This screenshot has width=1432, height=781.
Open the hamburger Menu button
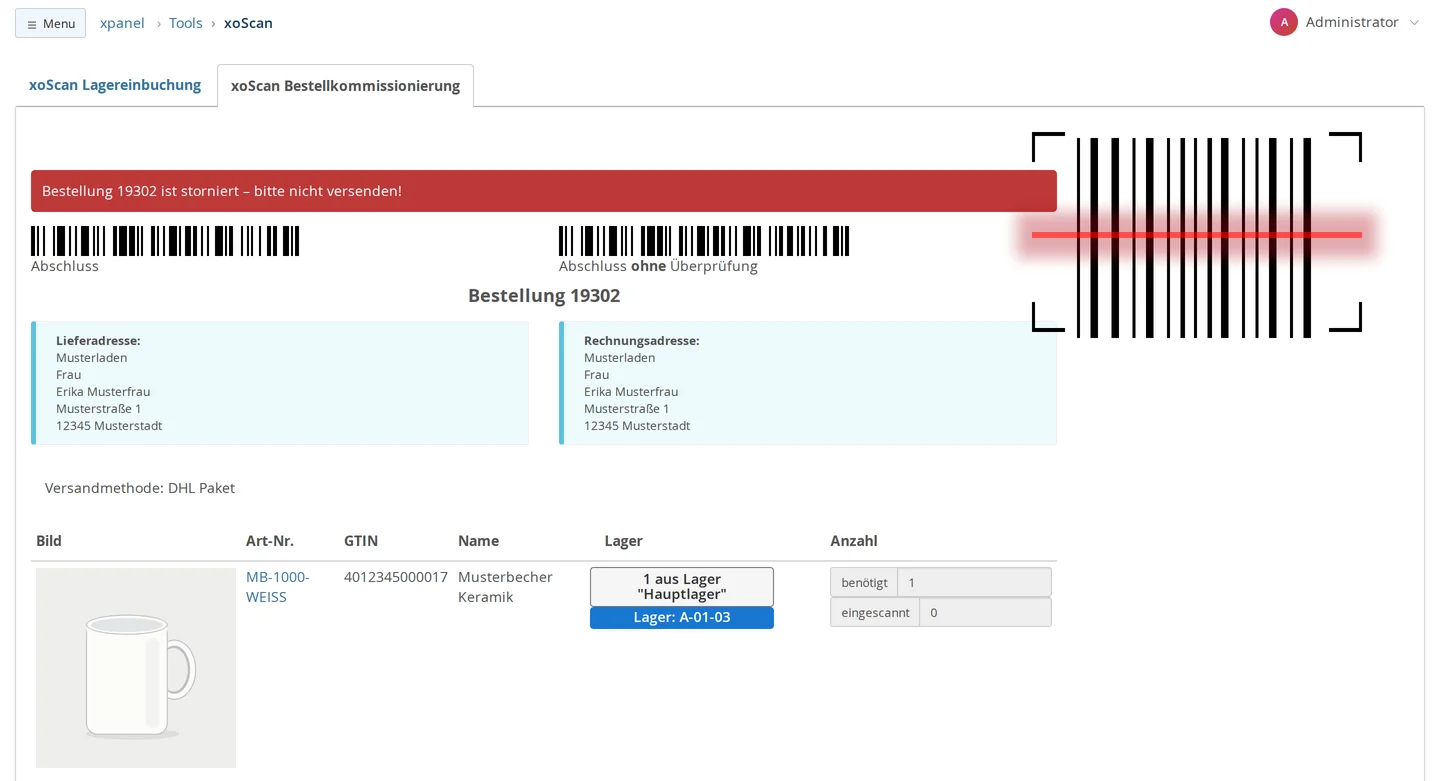point(50,23)
